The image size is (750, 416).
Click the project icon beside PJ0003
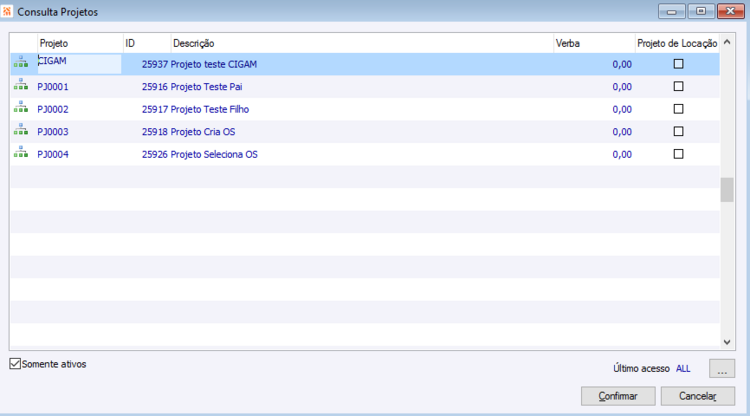21,129
